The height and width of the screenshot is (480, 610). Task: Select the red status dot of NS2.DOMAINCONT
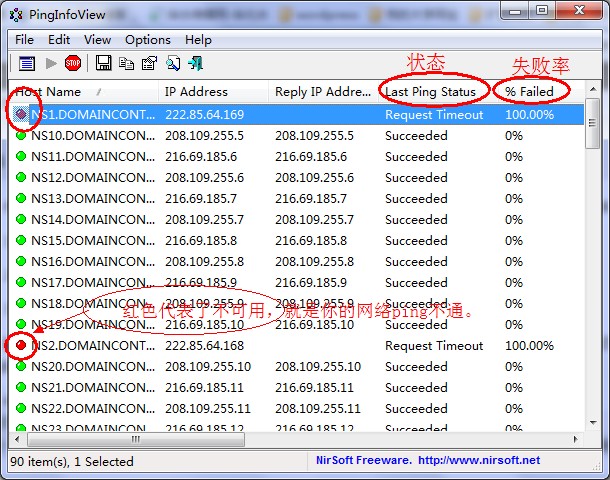point(21,346)
